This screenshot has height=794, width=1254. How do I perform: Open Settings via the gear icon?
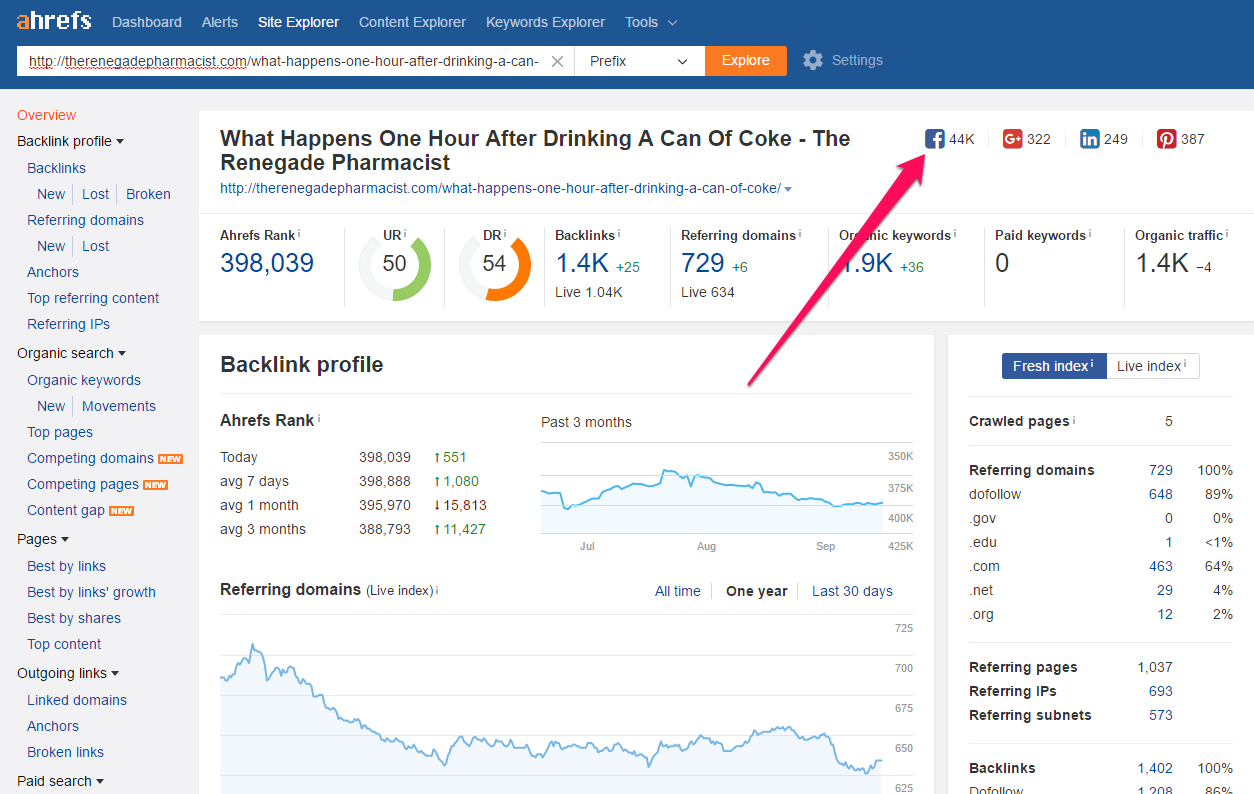click(813, 60)
